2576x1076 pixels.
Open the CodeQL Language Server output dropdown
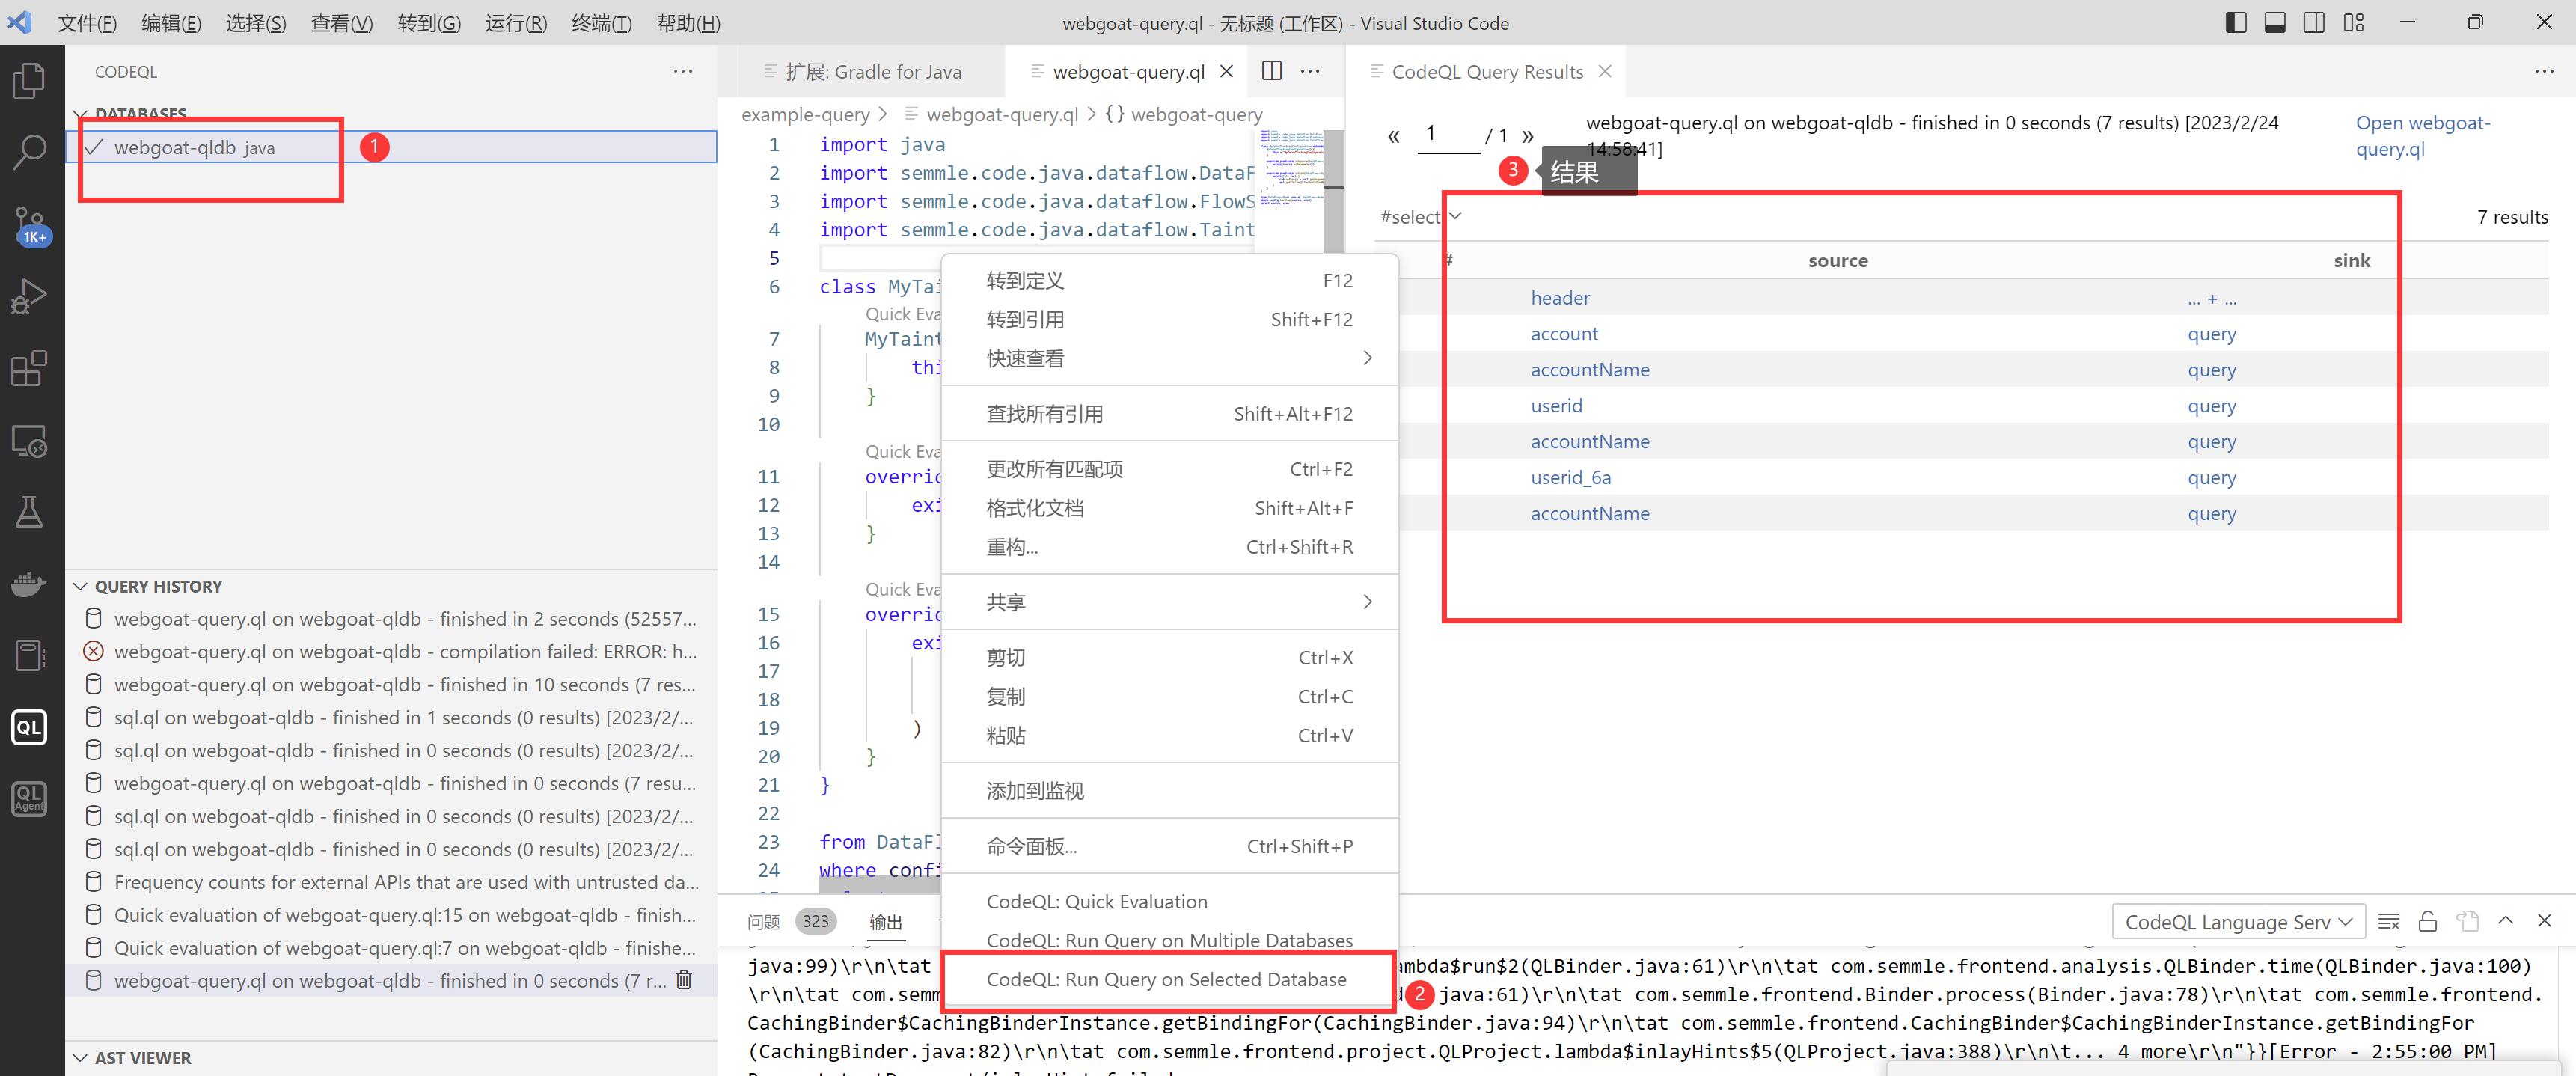[2237, 921]
